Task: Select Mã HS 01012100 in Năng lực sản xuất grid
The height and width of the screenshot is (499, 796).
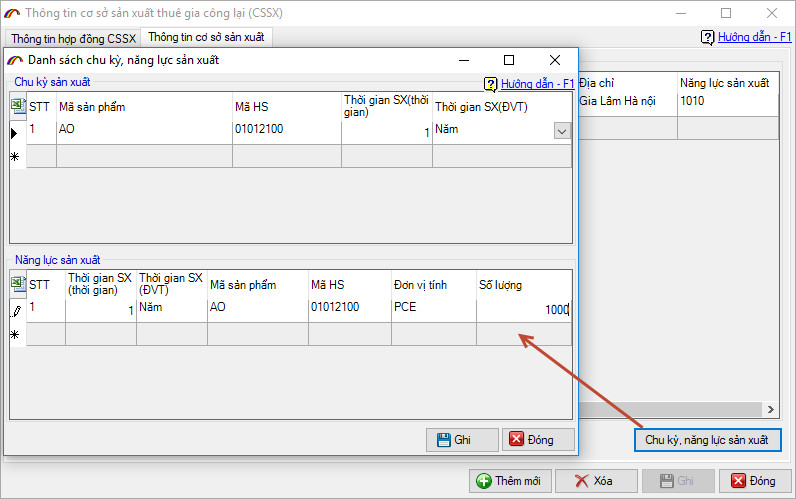Action: pos(350,310)
